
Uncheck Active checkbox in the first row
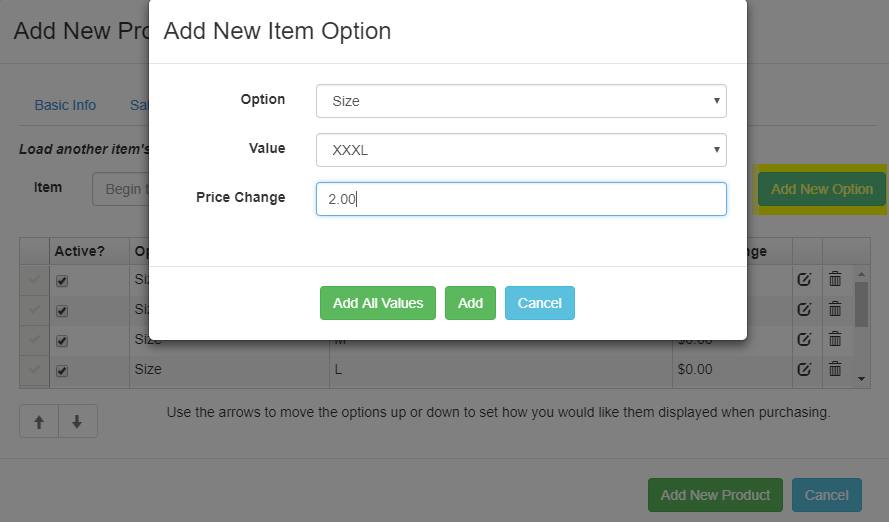tap(62, 281)
